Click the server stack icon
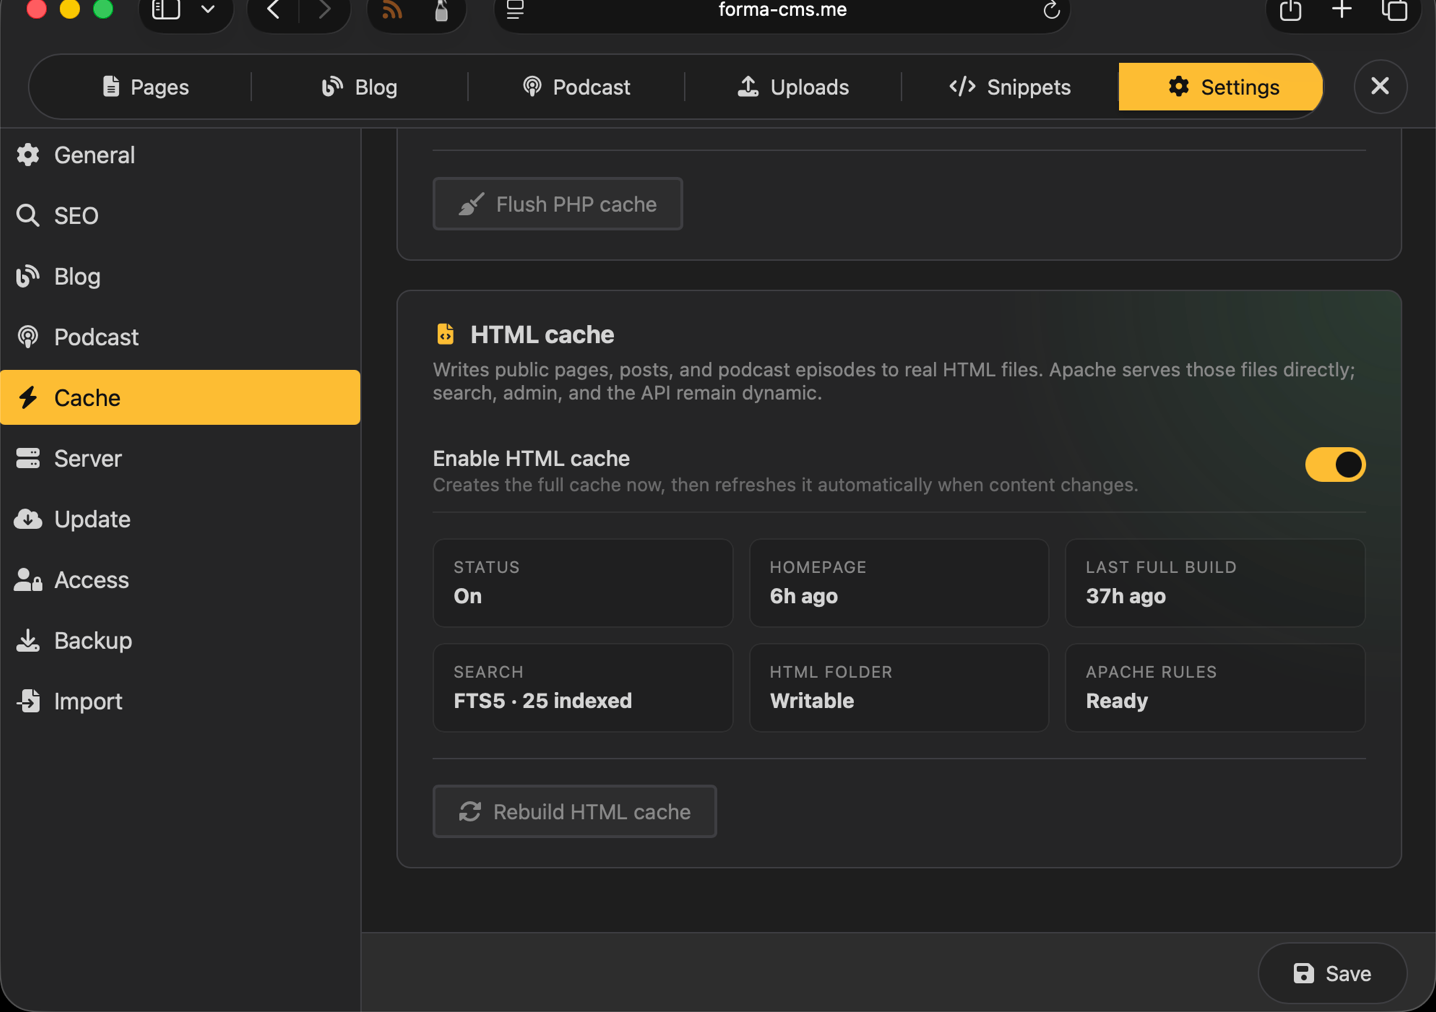The width and height of the screenshot is (1436, 1012). 28,458
